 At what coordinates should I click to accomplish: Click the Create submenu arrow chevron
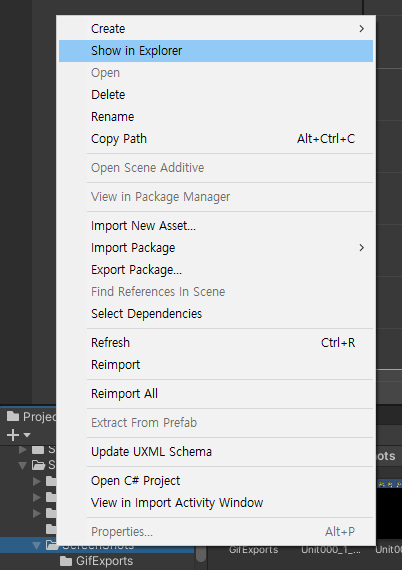point(361,29)
